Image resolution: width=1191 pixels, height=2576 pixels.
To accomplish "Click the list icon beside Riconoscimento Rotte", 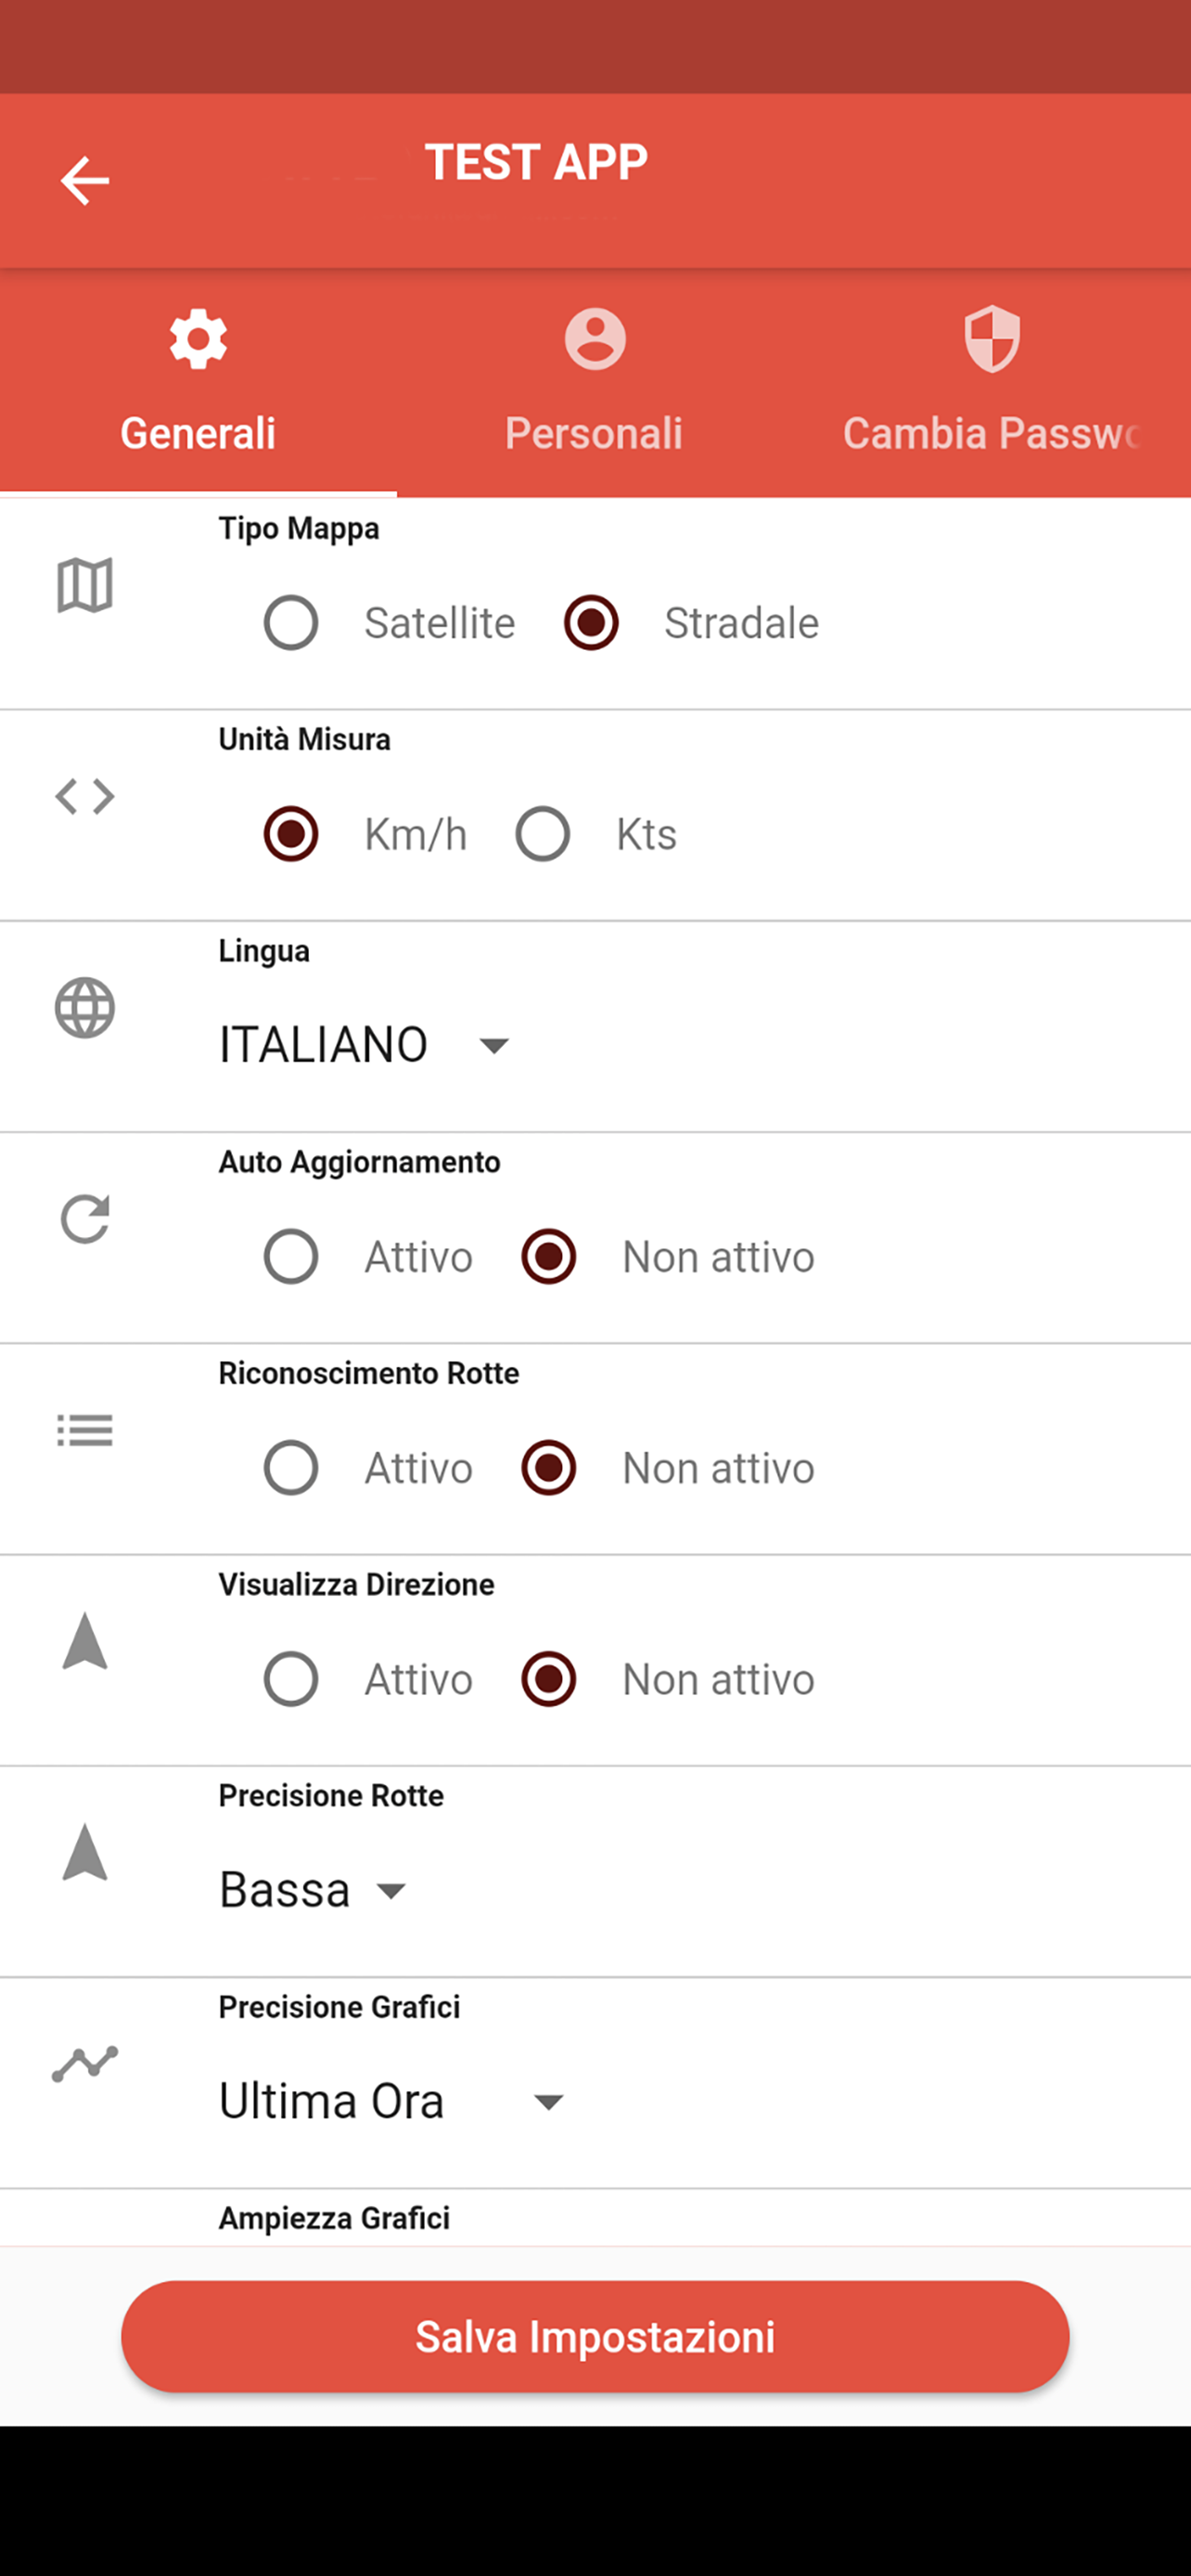I will pos(85,1430).
